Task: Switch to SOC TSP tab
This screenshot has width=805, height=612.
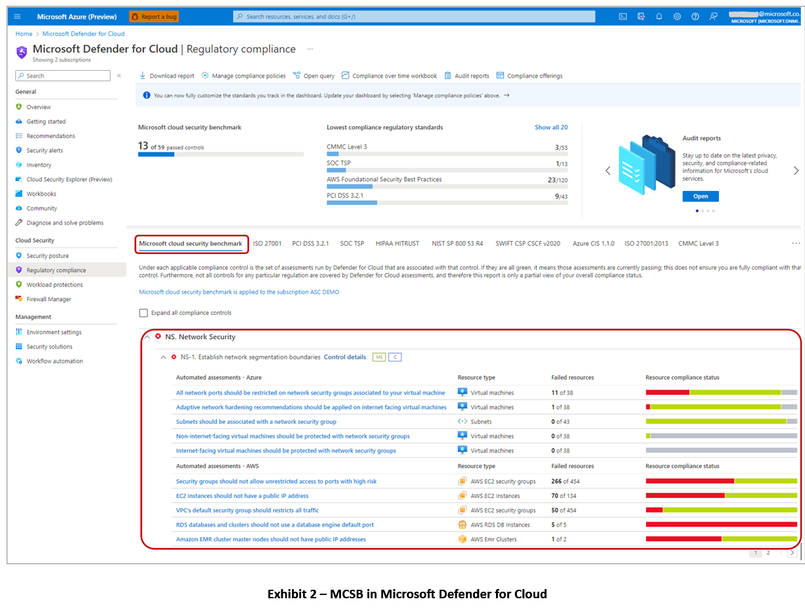Action: coord(352,243)
